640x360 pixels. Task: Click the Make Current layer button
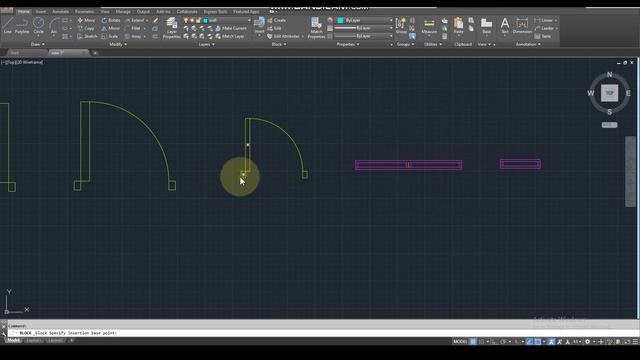[x=231, y=28]
